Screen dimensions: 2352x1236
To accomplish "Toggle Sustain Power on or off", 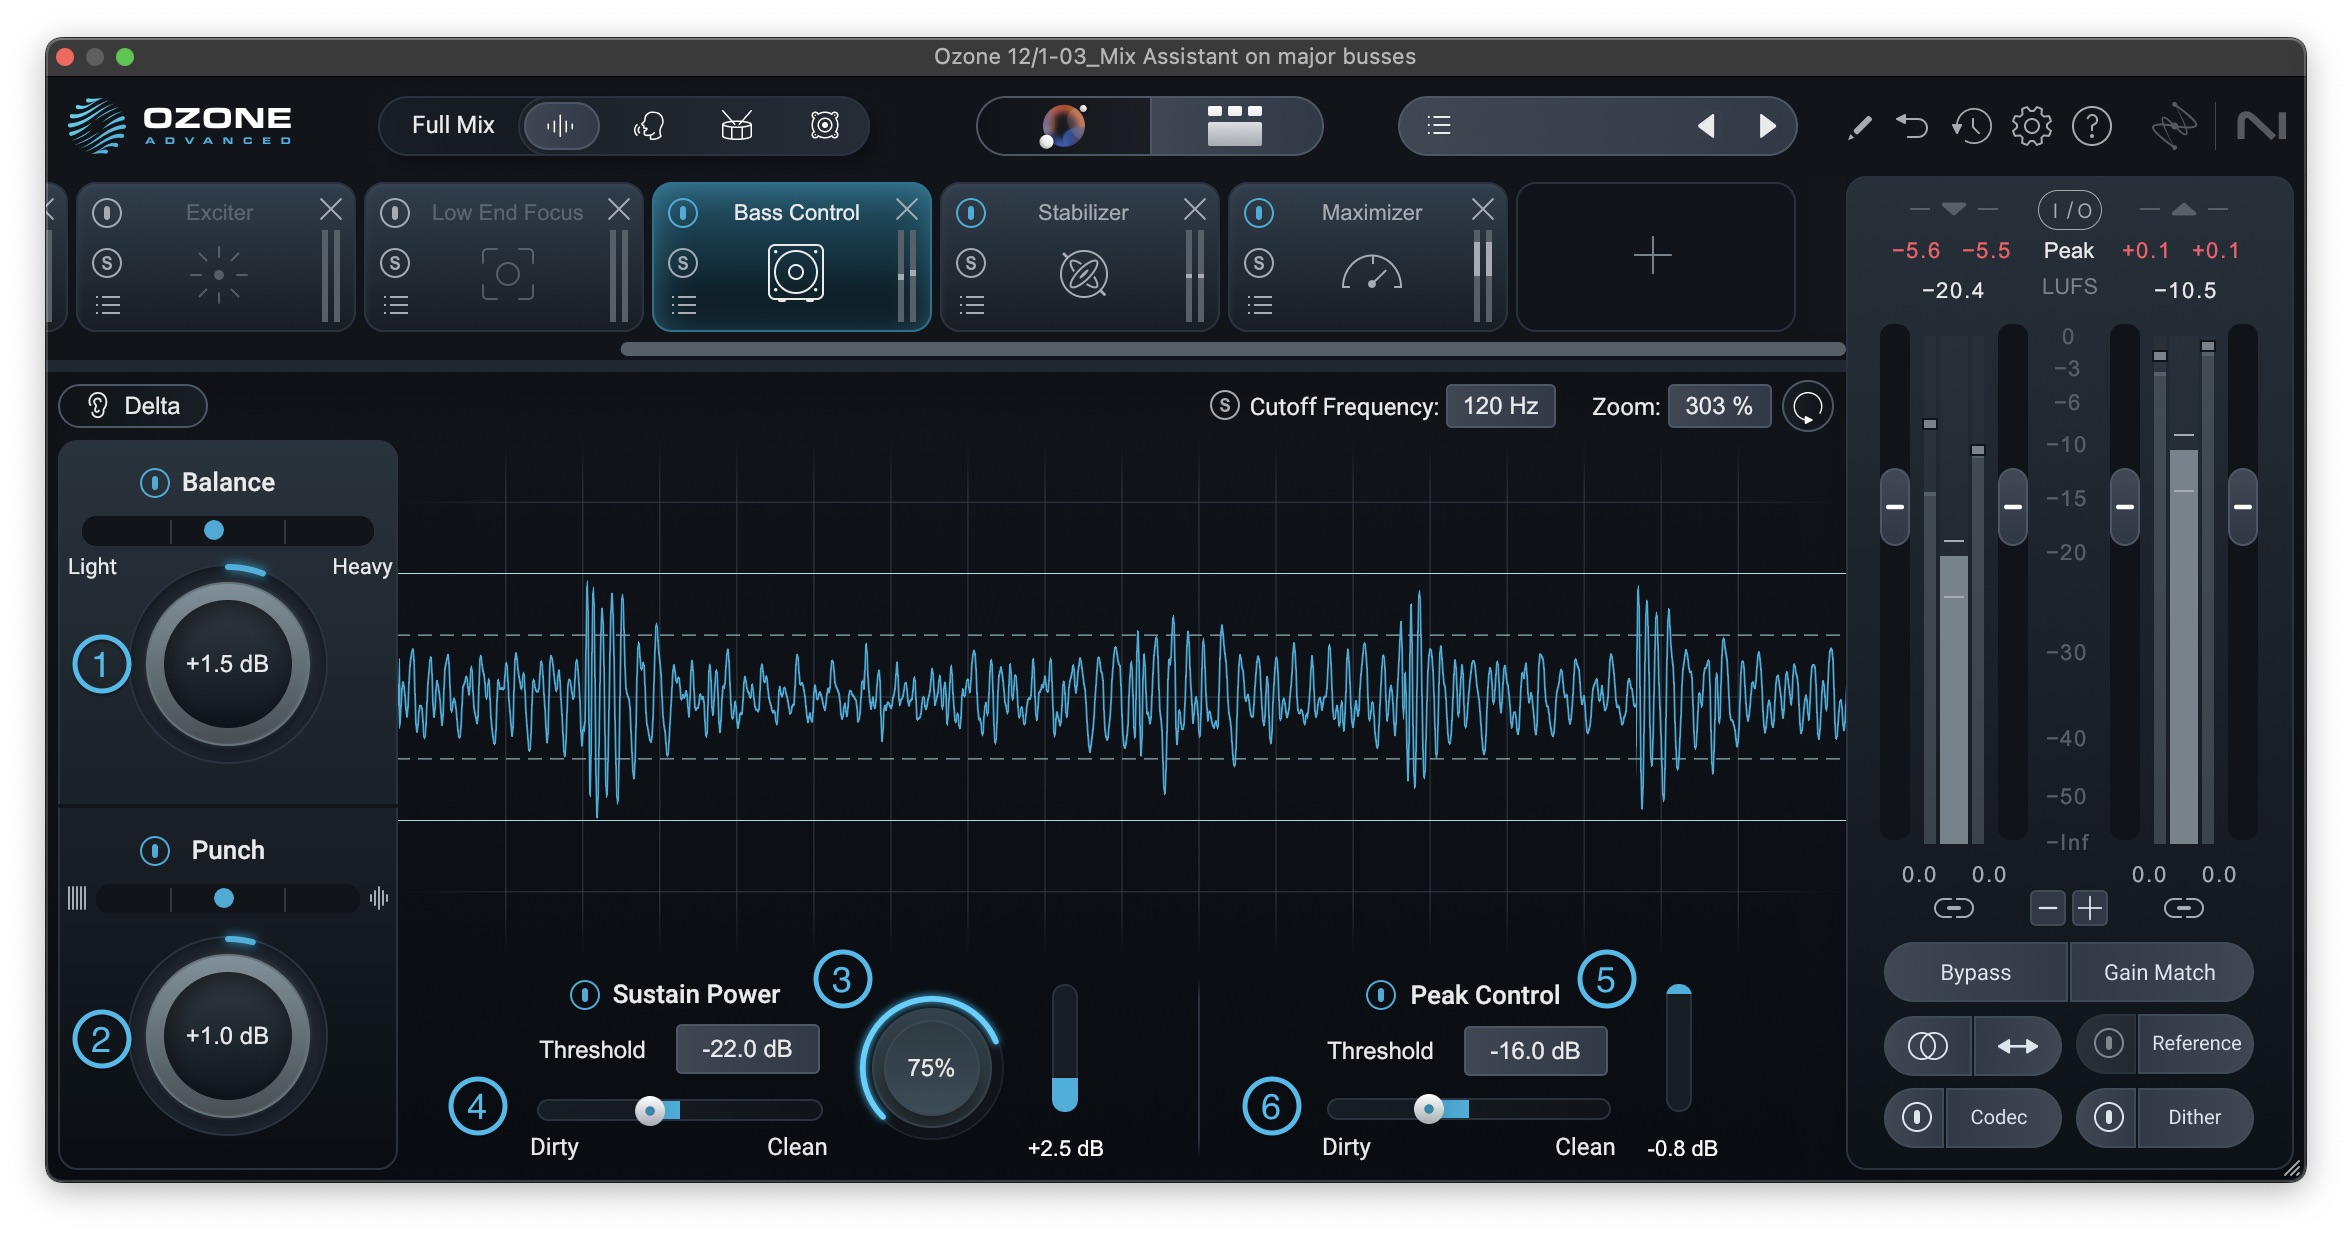I will [585, 994].
